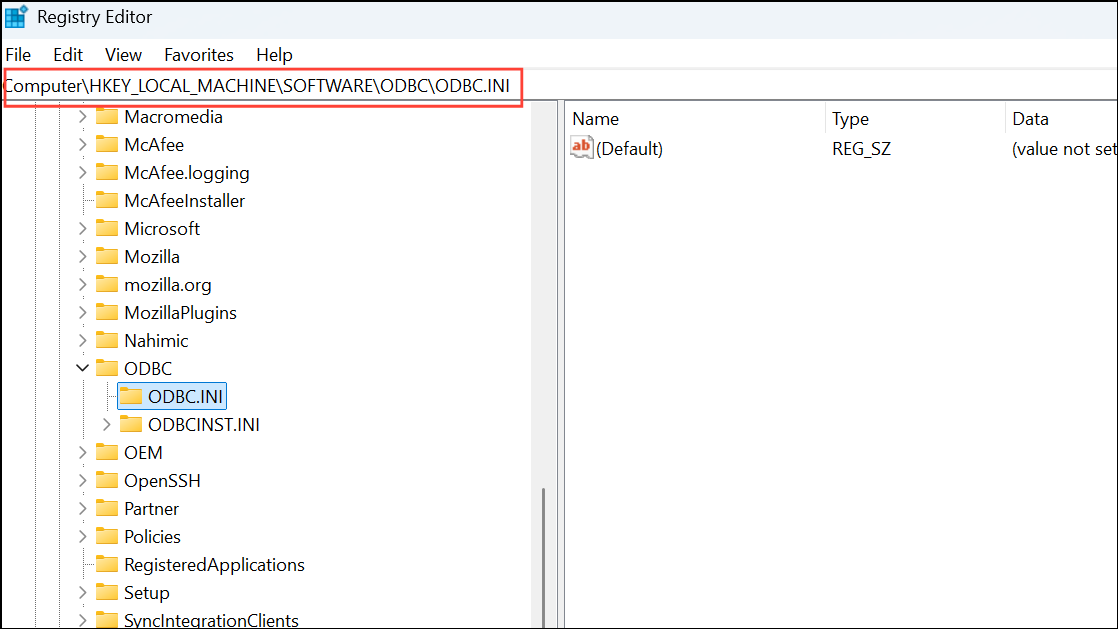Image resolution: width=1118 pixels, height=629 pixels.
Task: Open the Edit menu
Action: point(67,55)
